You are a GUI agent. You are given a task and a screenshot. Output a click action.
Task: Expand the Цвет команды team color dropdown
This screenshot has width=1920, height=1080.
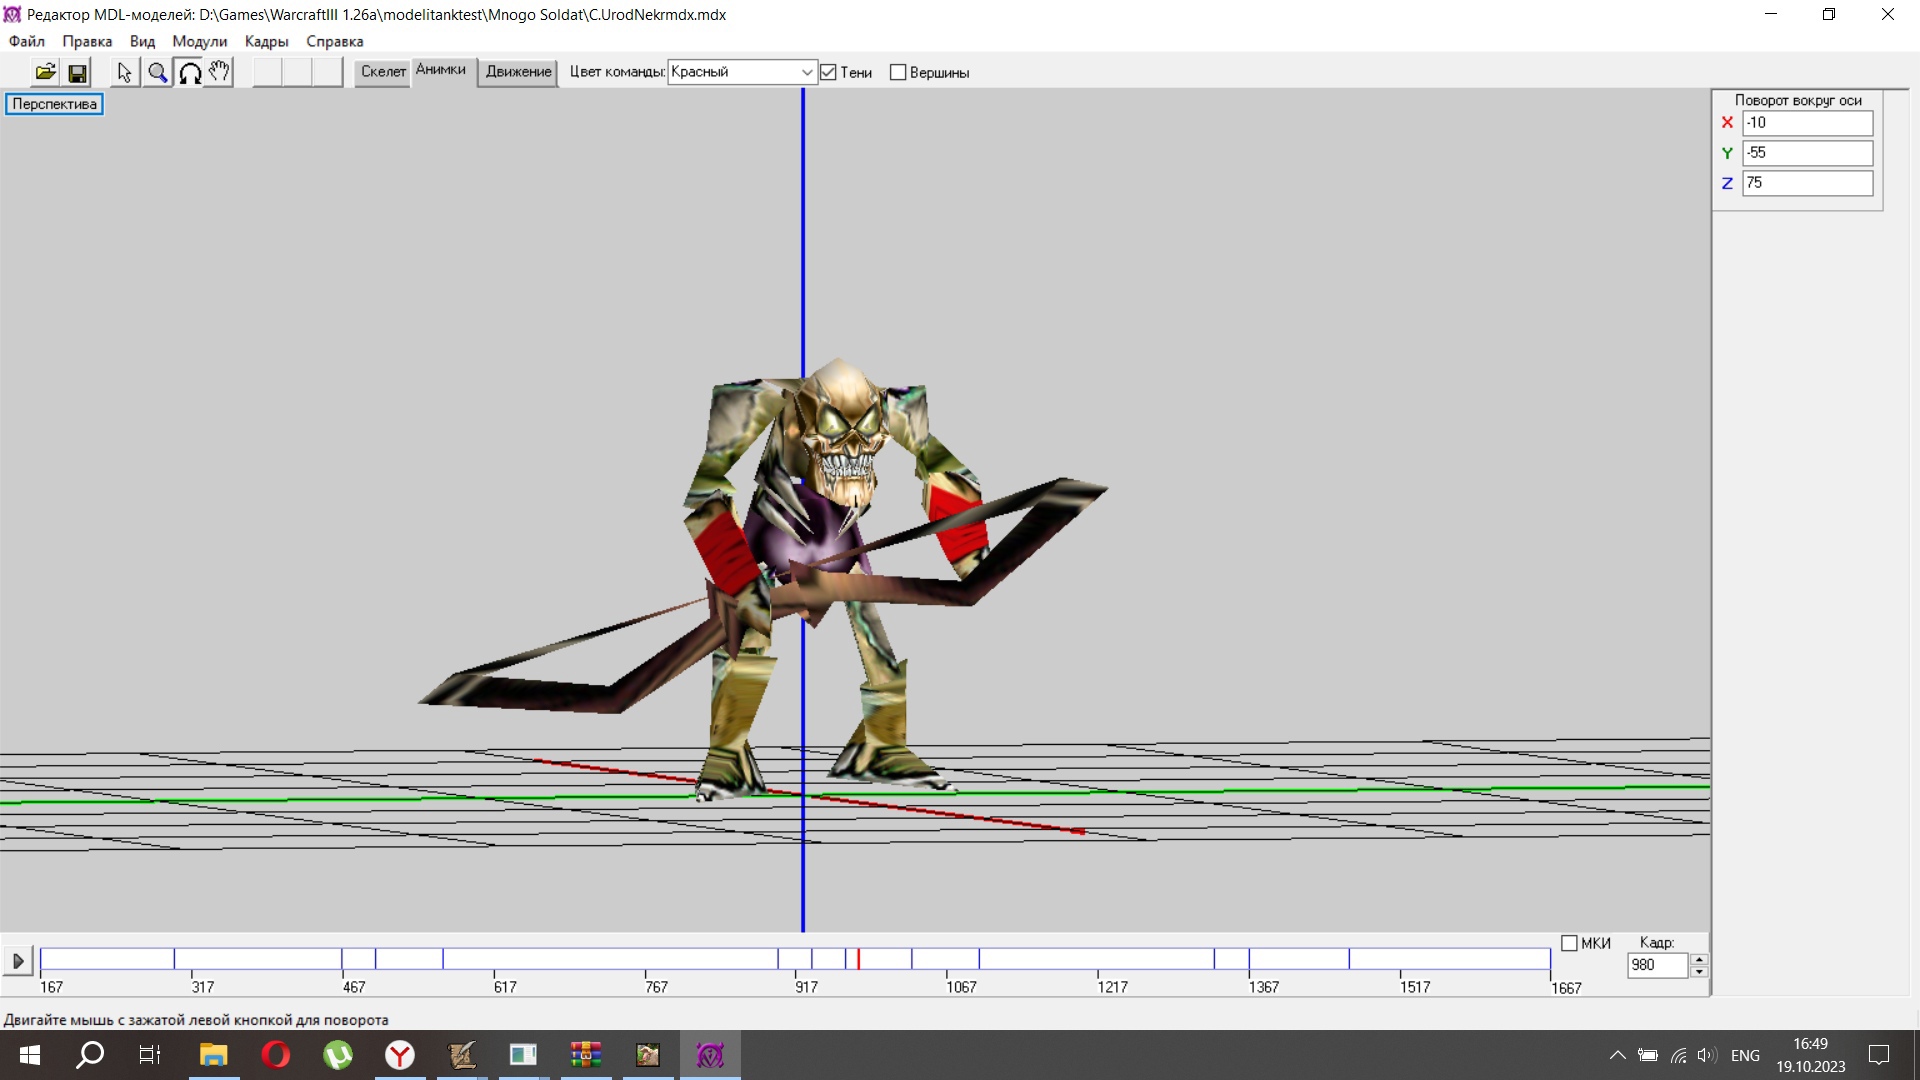[806, 72]
